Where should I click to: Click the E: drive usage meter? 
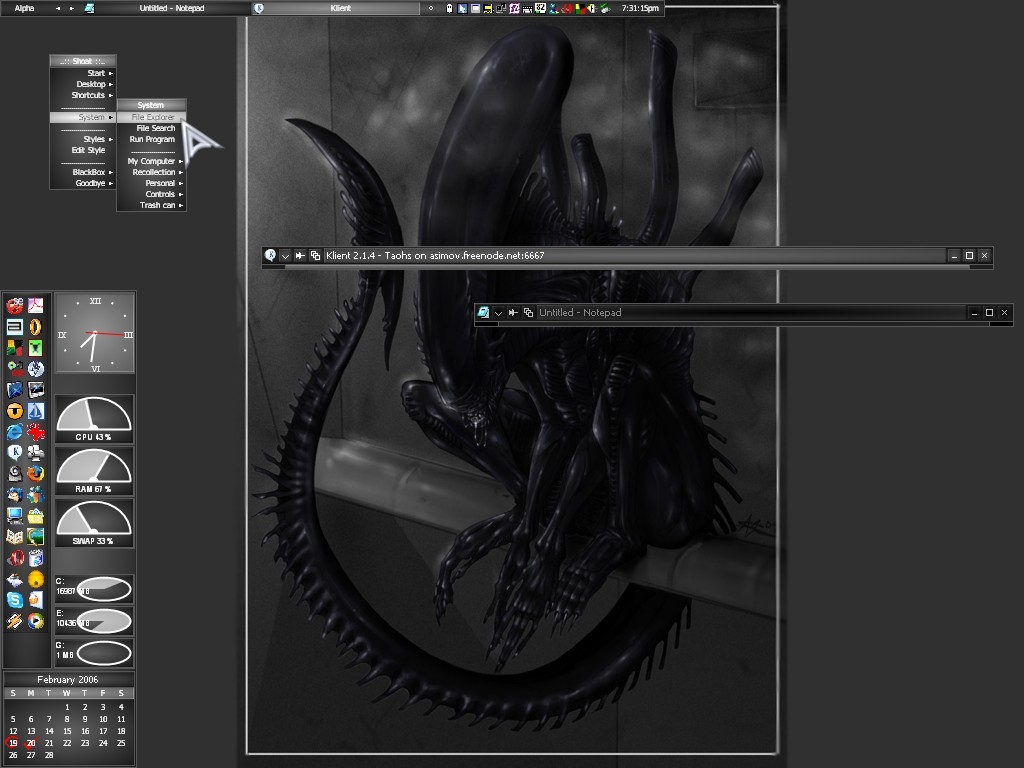coord(94,621)
